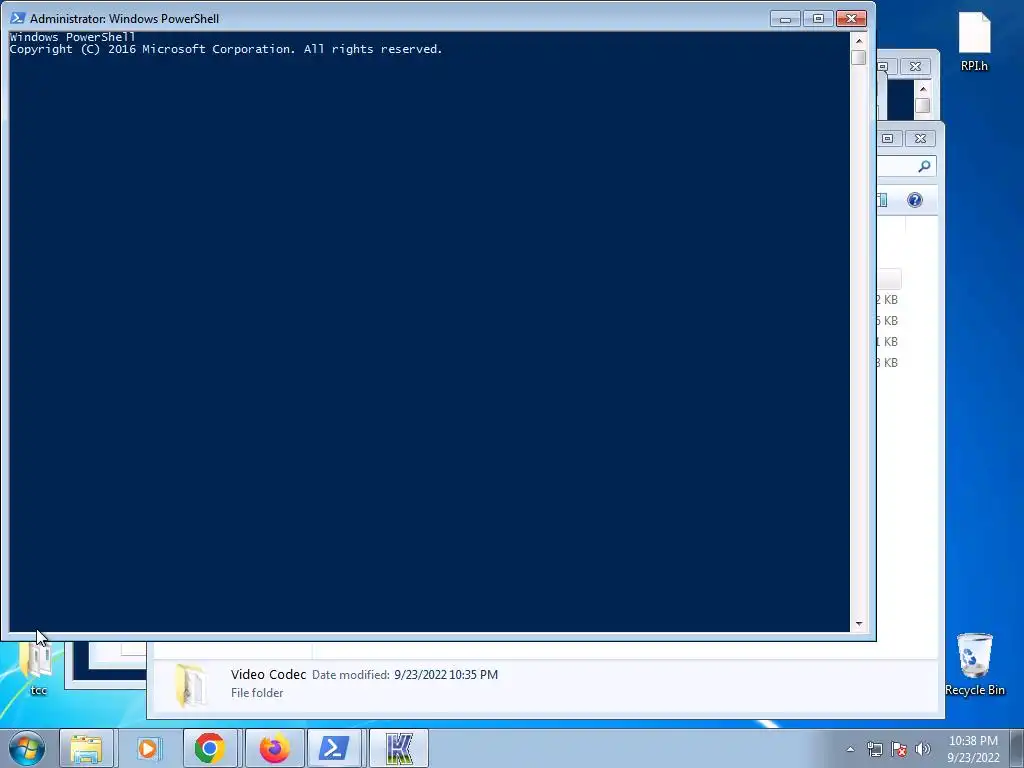Screen dimensions: 1024x768
Task: Switch to PowerShell via taskbar button
Action: pos(334,748)
